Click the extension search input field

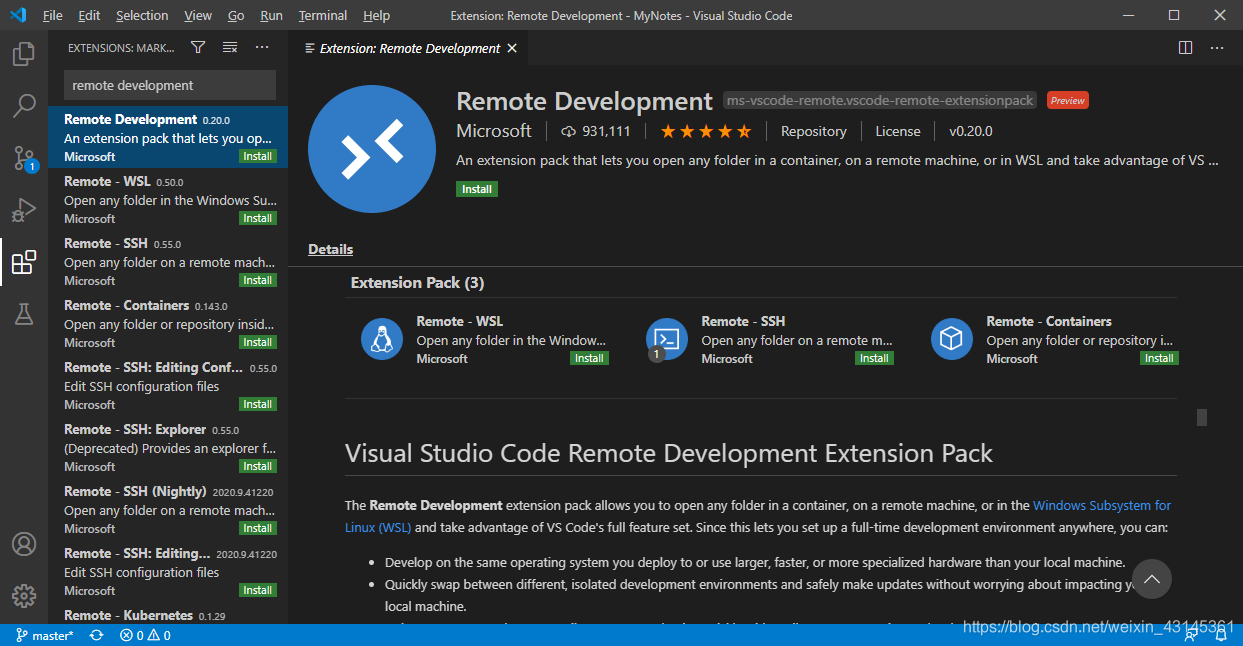(169, 85)
